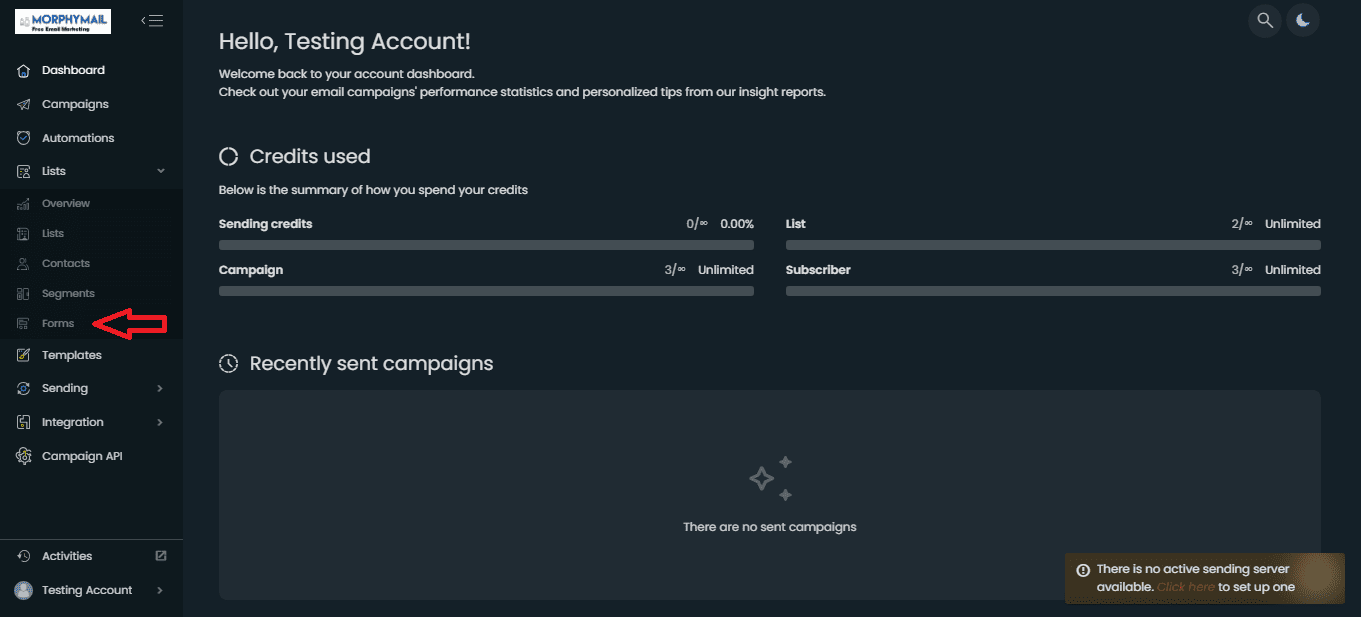Open Contacts in the Lists submenu
Image resolution: width=1361 pixels, height=617 pixels.
66,263
